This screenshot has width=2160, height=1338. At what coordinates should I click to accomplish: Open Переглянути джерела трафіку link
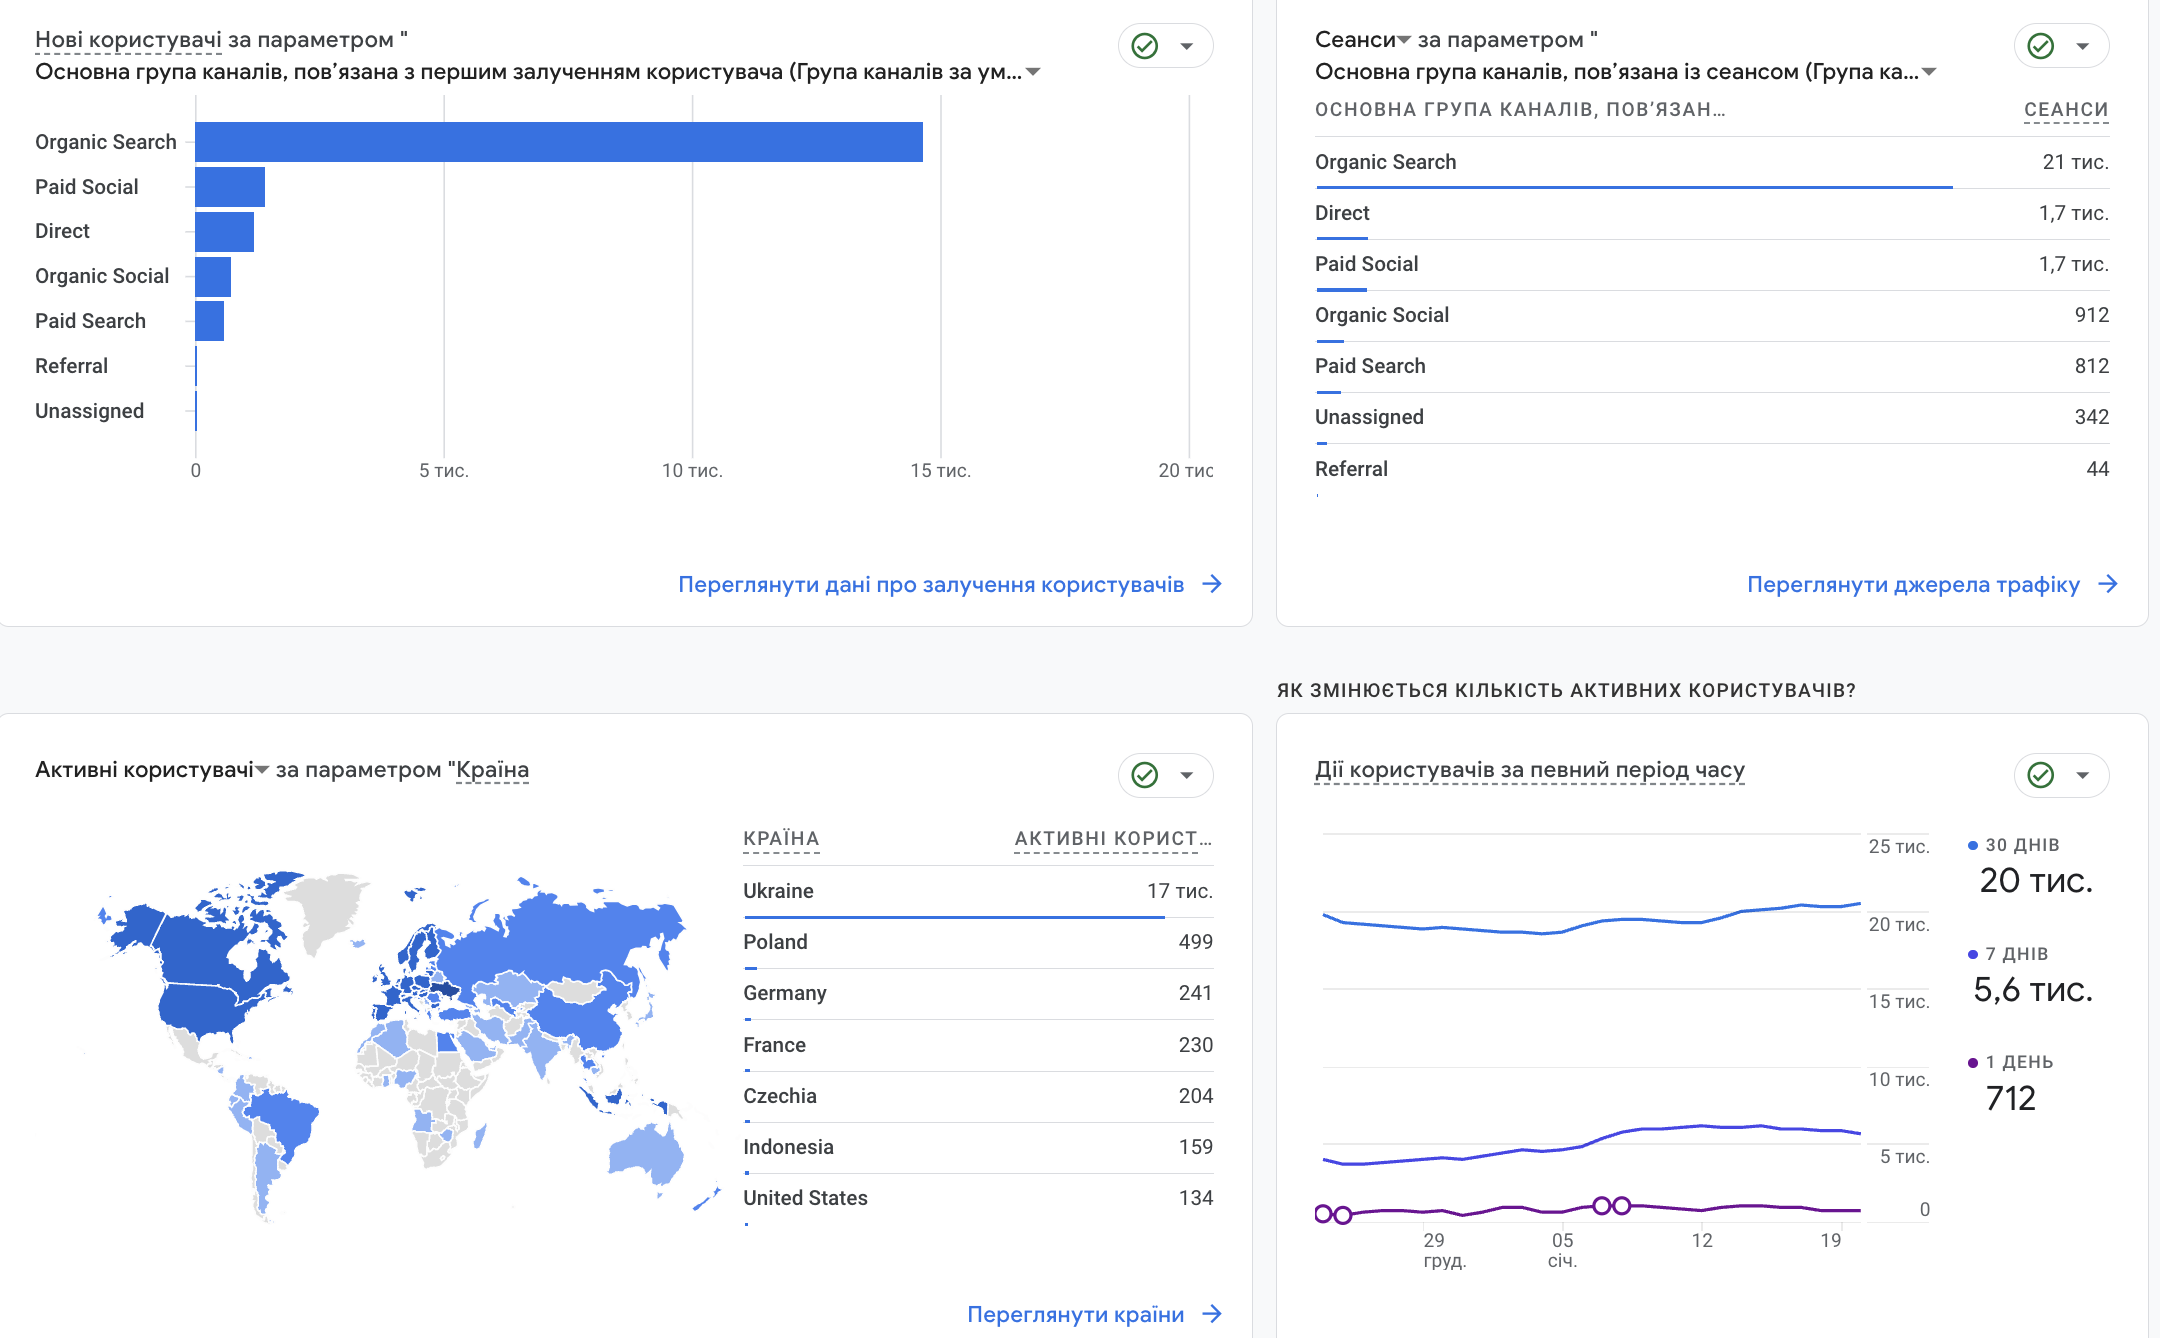[1912, 584]
